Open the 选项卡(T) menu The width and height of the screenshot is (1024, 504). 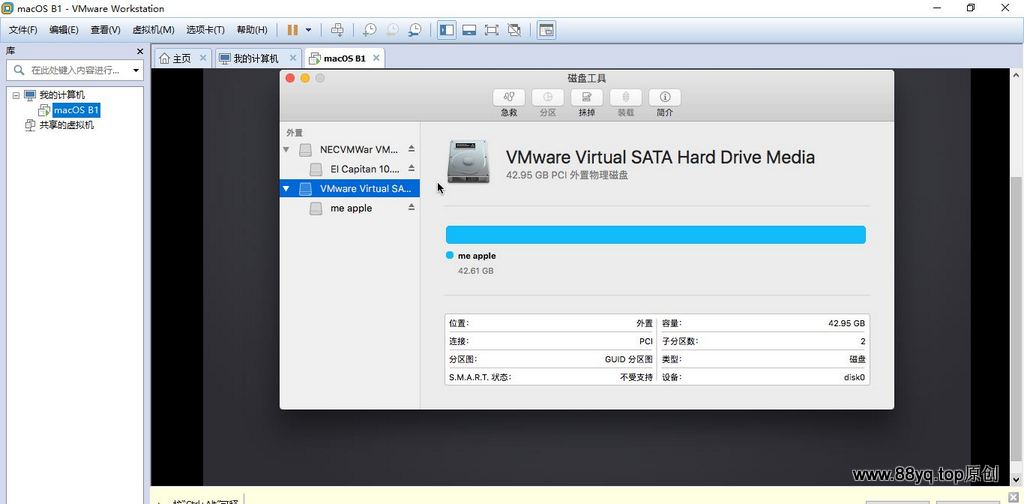tap(205, 30)
